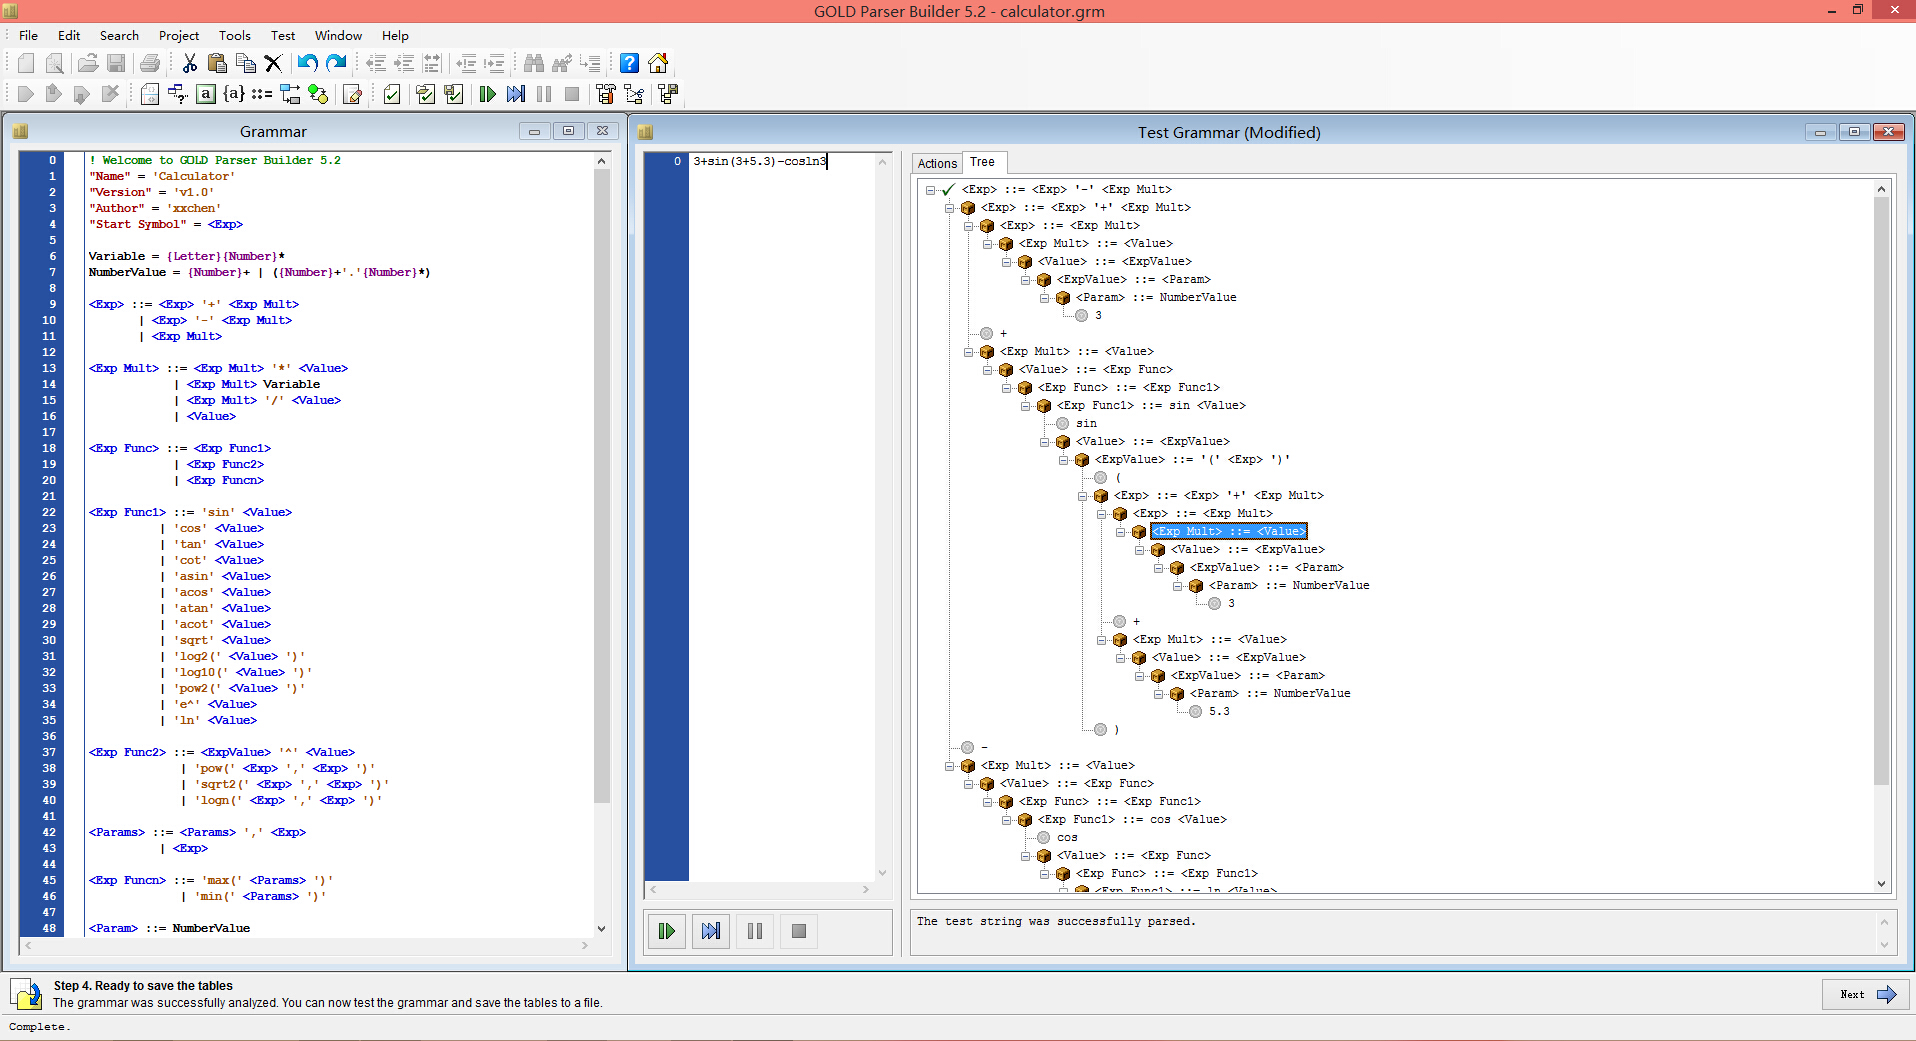
Task: Switch to the Tree tab
Action: 982,162
